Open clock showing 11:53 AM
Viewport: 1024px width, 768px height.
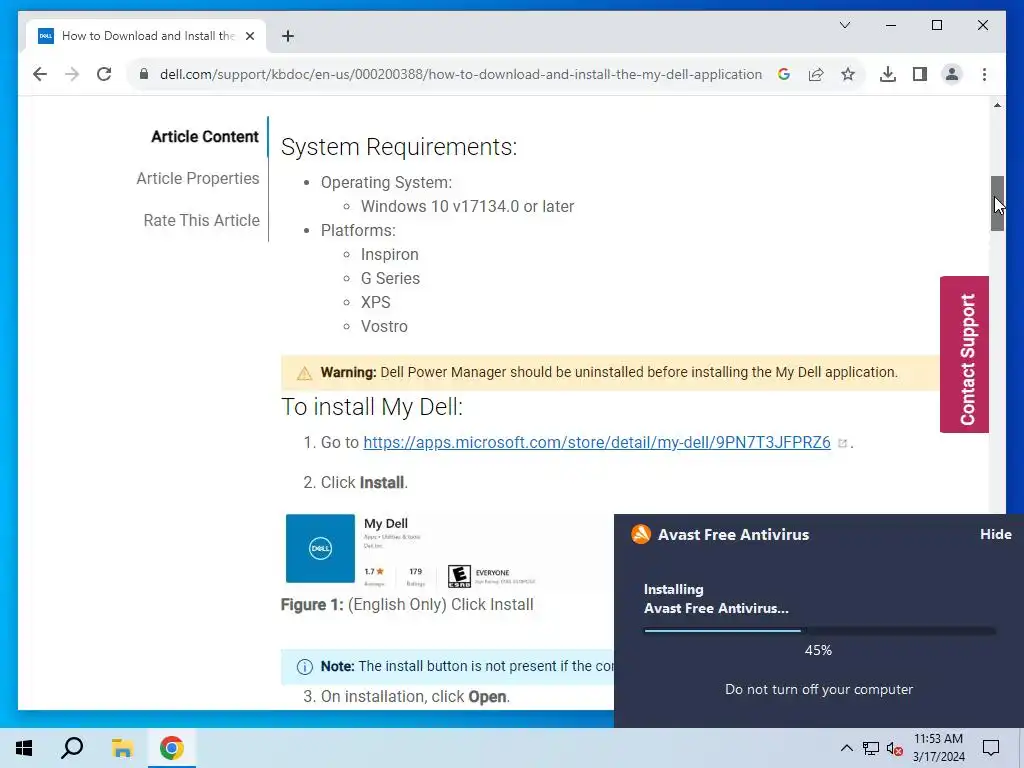point(938,748)
